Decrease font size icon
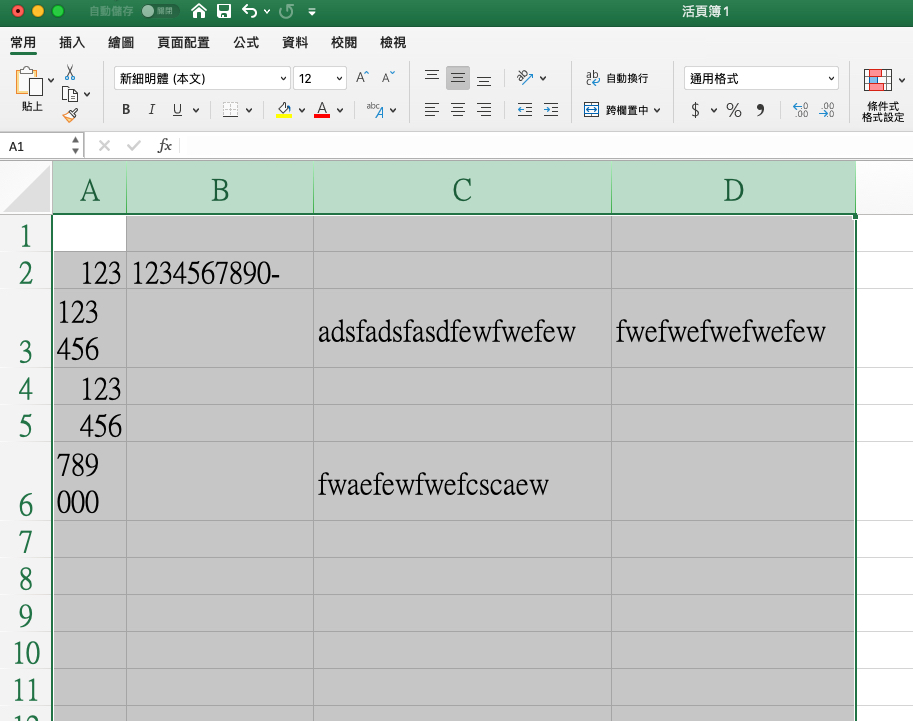Image resolution: width=913 pixels, height=721 pixels. click(x=388, y=77)
